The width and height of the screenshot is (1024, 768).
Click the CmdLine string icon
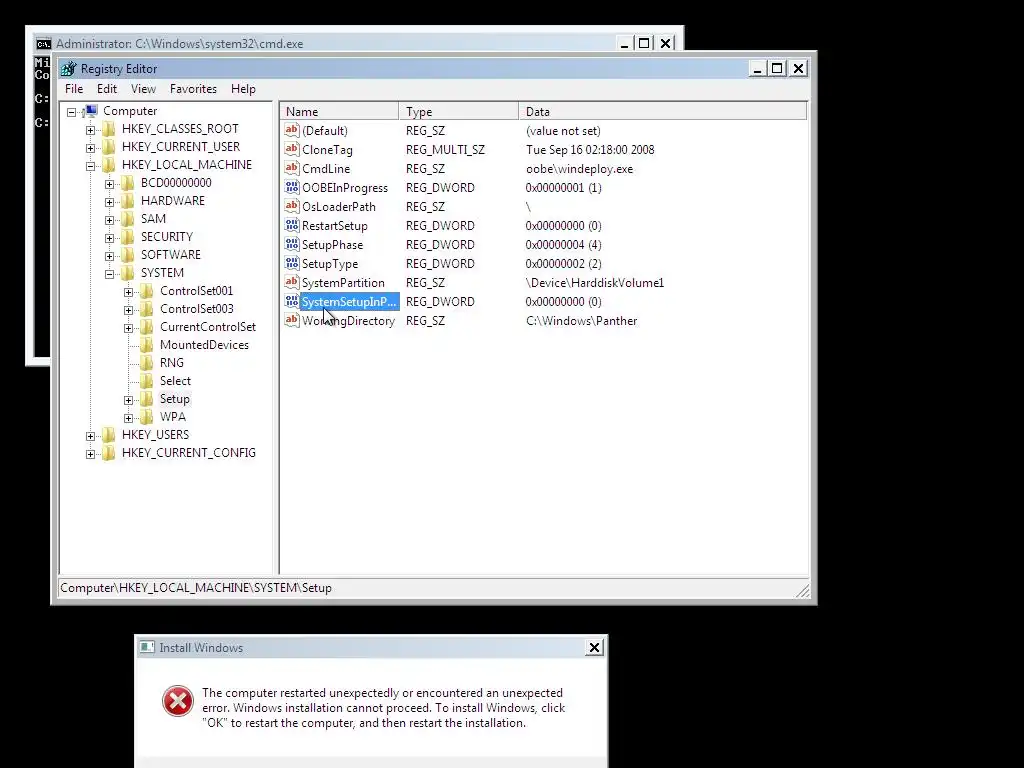tap(292, 168)
